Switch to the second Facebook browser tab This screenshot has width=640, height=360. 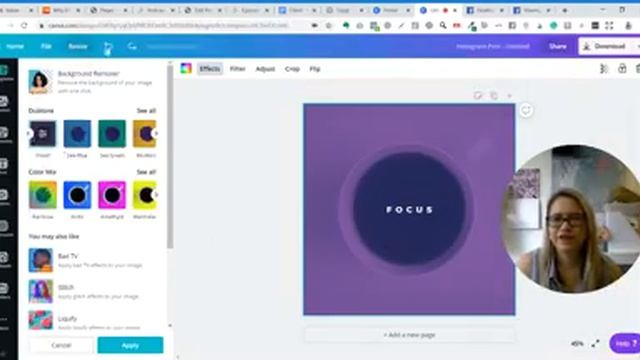pyautogui.click(x=532, y=10)
